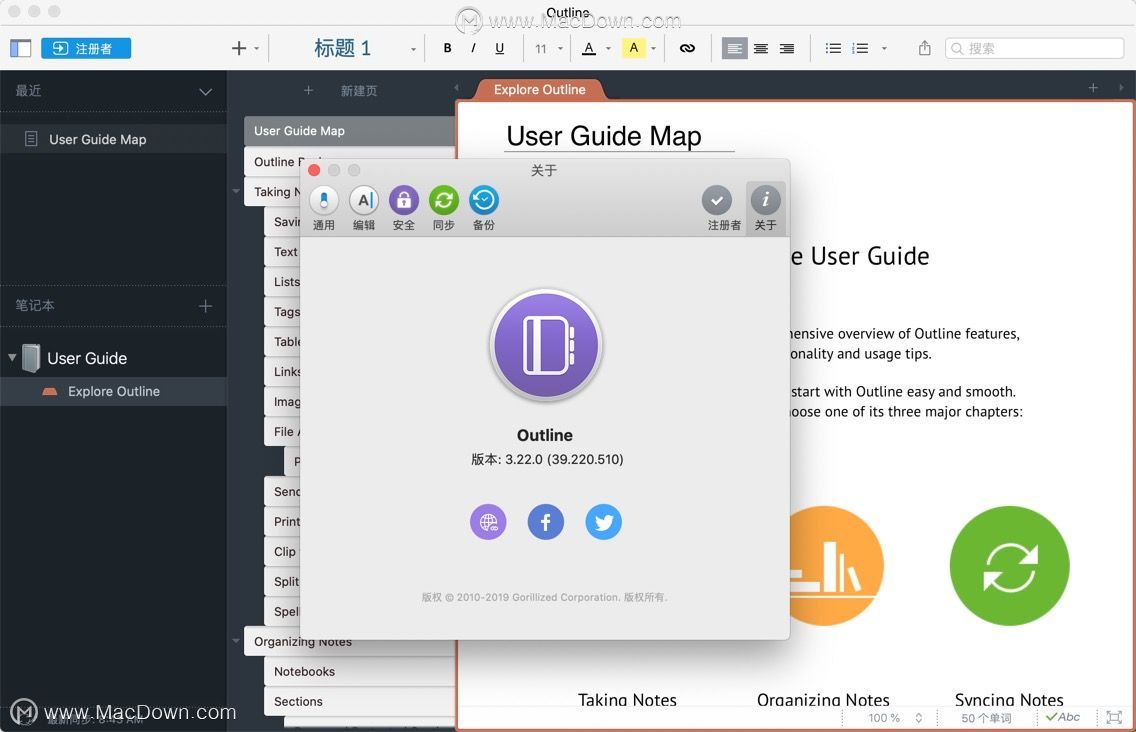Switch to the Explore Outline section tab

539,89
